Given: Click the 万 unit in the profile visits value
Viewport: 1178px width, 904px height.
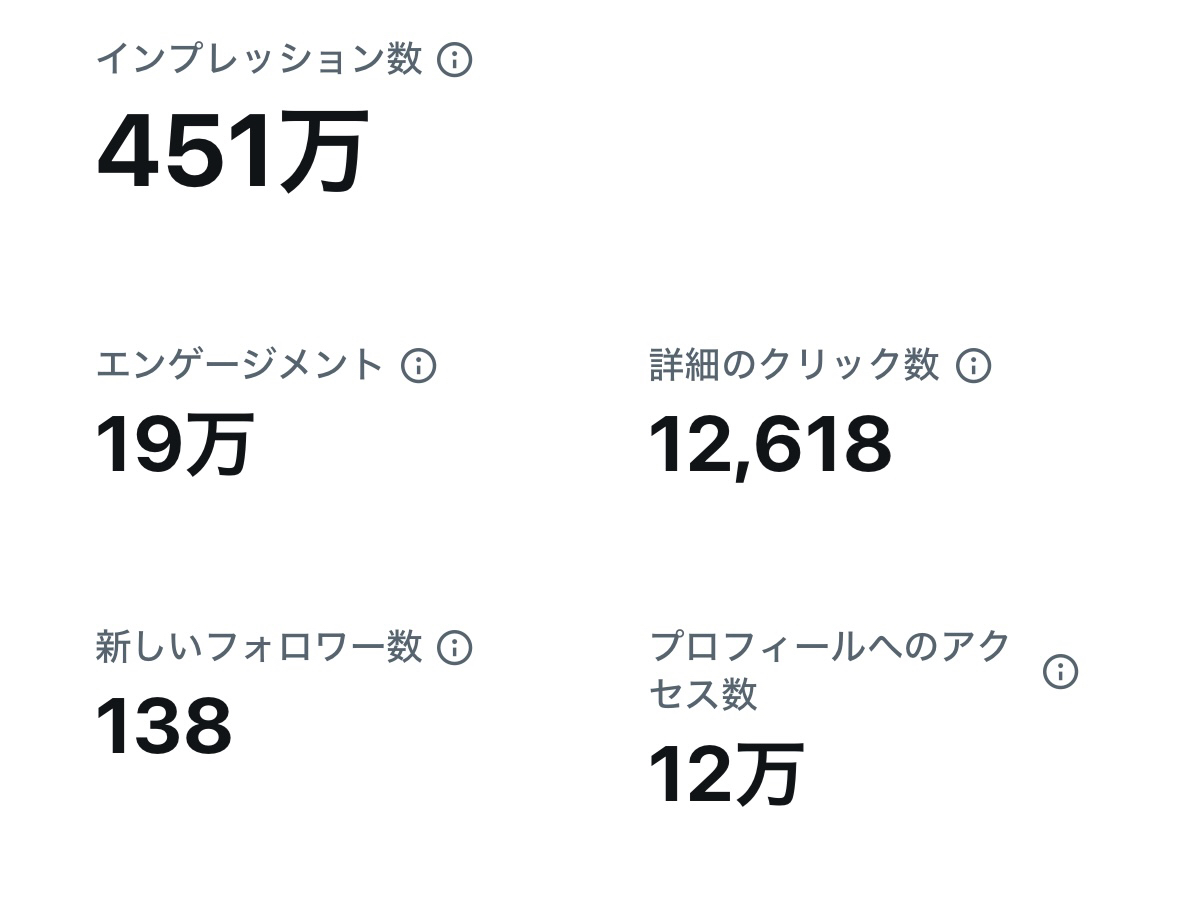Looking at the screenshot, I should [x=768, y=775].
